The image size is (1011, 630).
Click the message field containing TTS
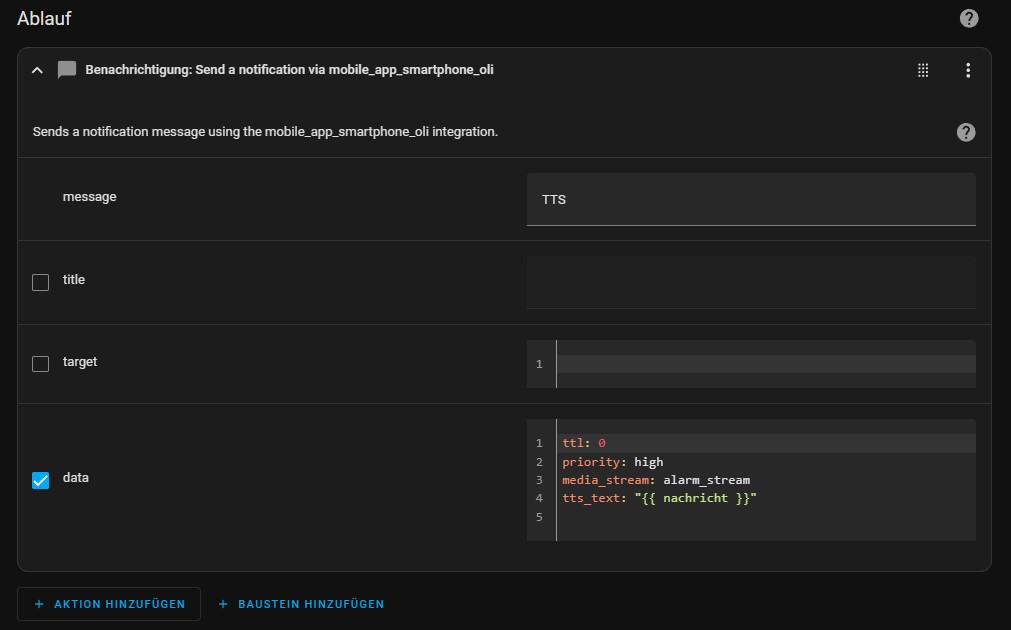(x=751, y=199)
